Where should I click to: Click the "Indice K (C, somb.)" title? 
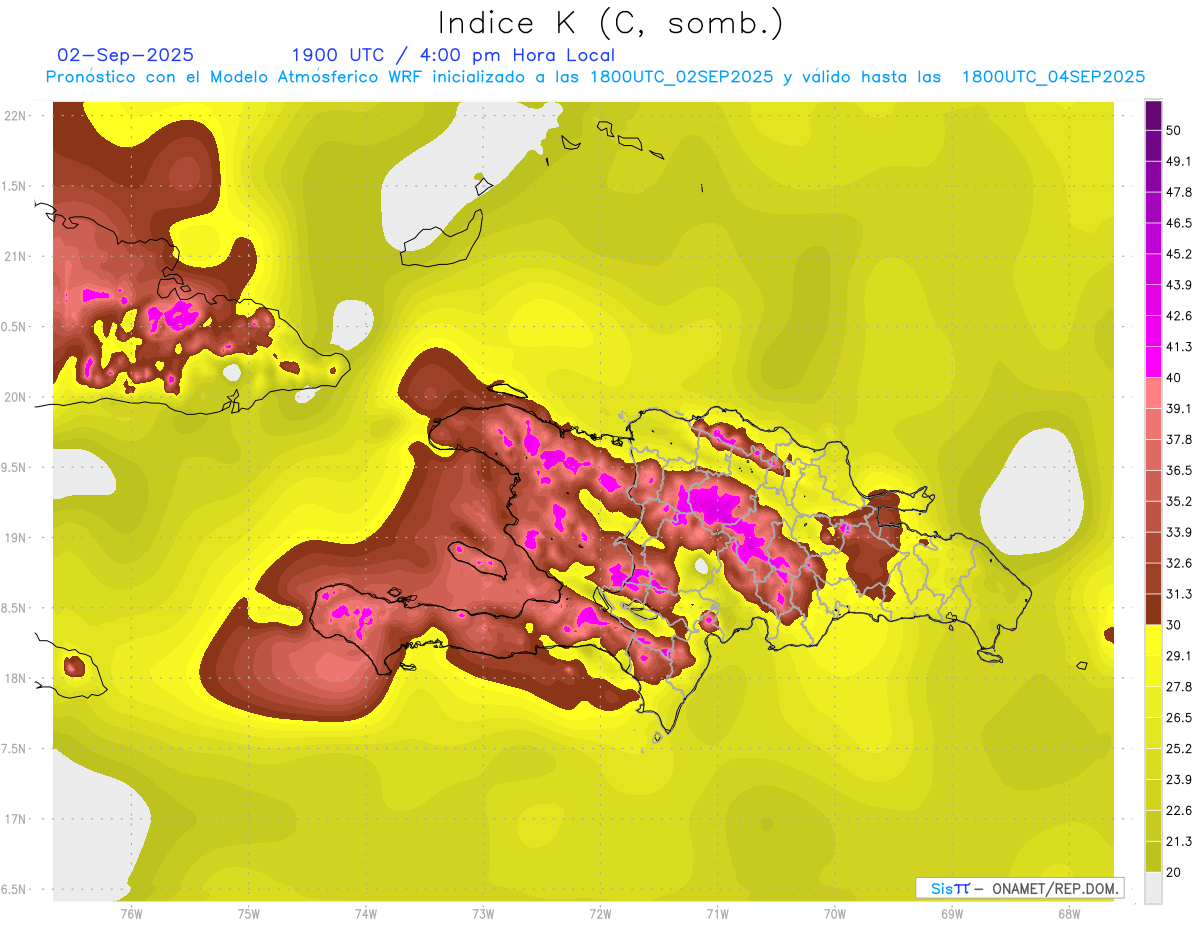pyautogui.click(x=610, y=23)
